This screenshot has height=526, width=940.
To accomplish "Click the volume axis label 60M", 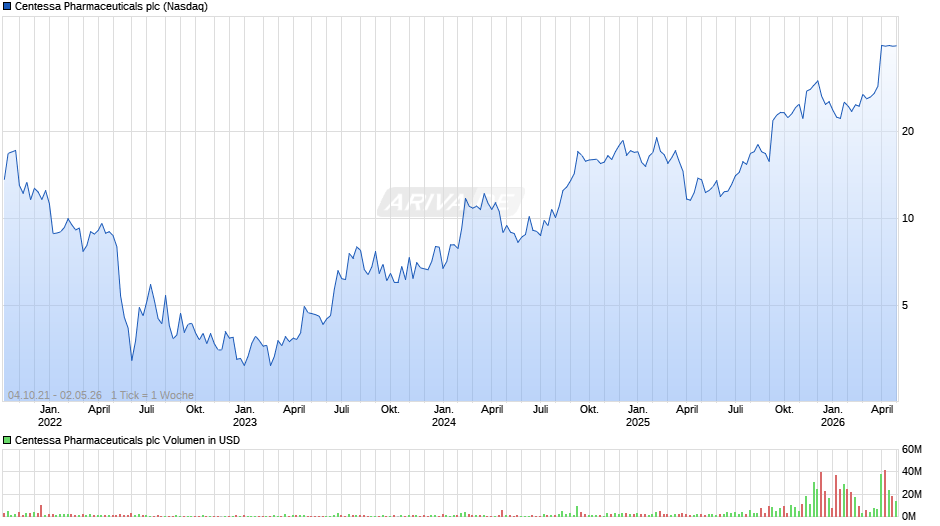I will (912, 449).
